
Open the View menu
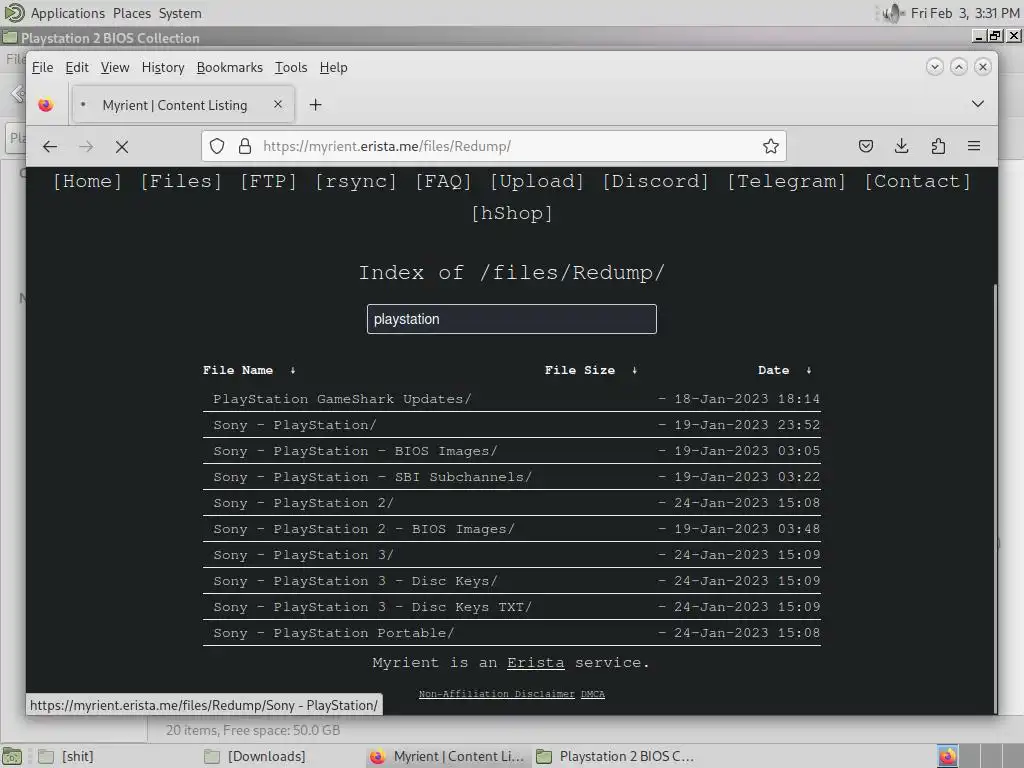click(115, 67)
